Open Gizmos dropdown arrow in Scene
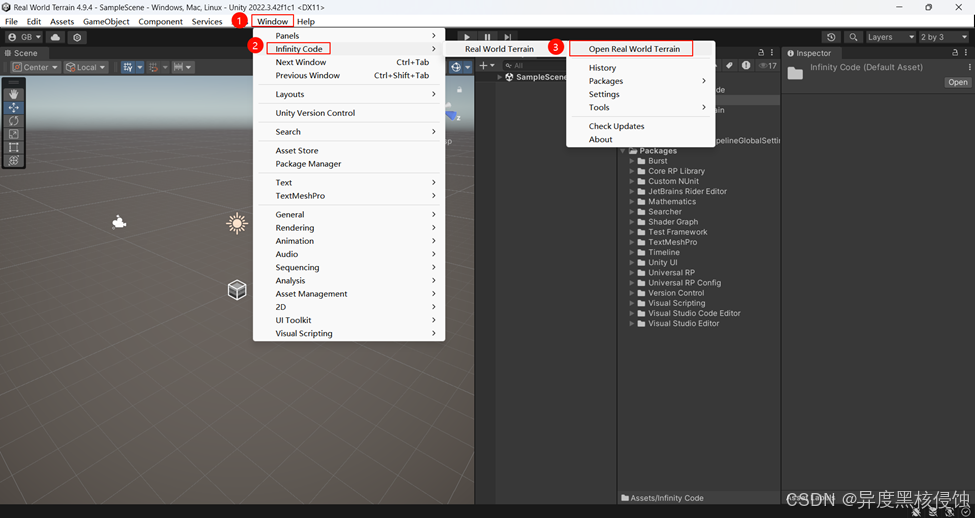Viewport: 975px width, 518px height. (468, 67)
